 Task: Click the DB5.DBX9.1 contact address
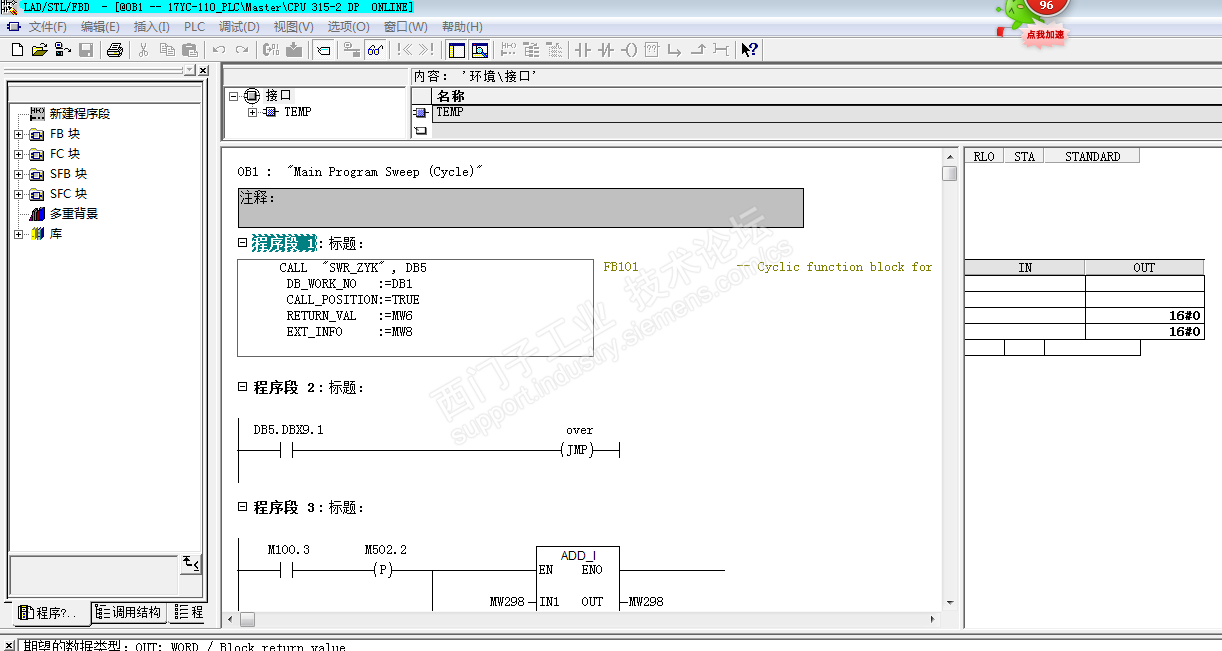[288, 430]
